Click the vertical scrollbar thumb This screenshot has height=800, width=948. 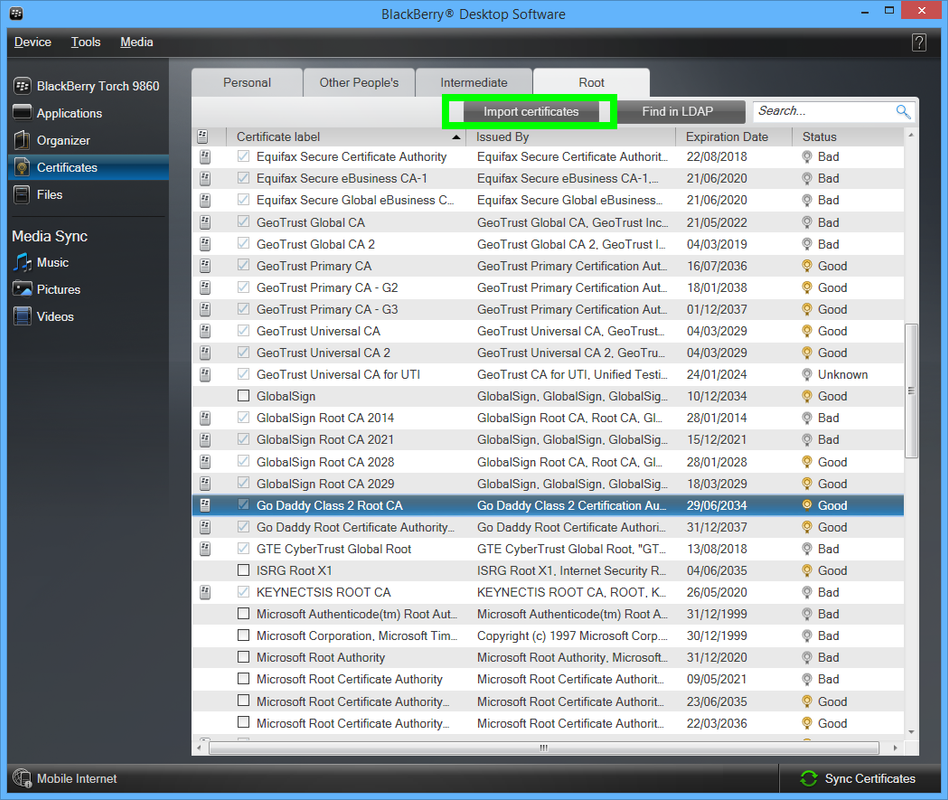(x=911, y=391)
